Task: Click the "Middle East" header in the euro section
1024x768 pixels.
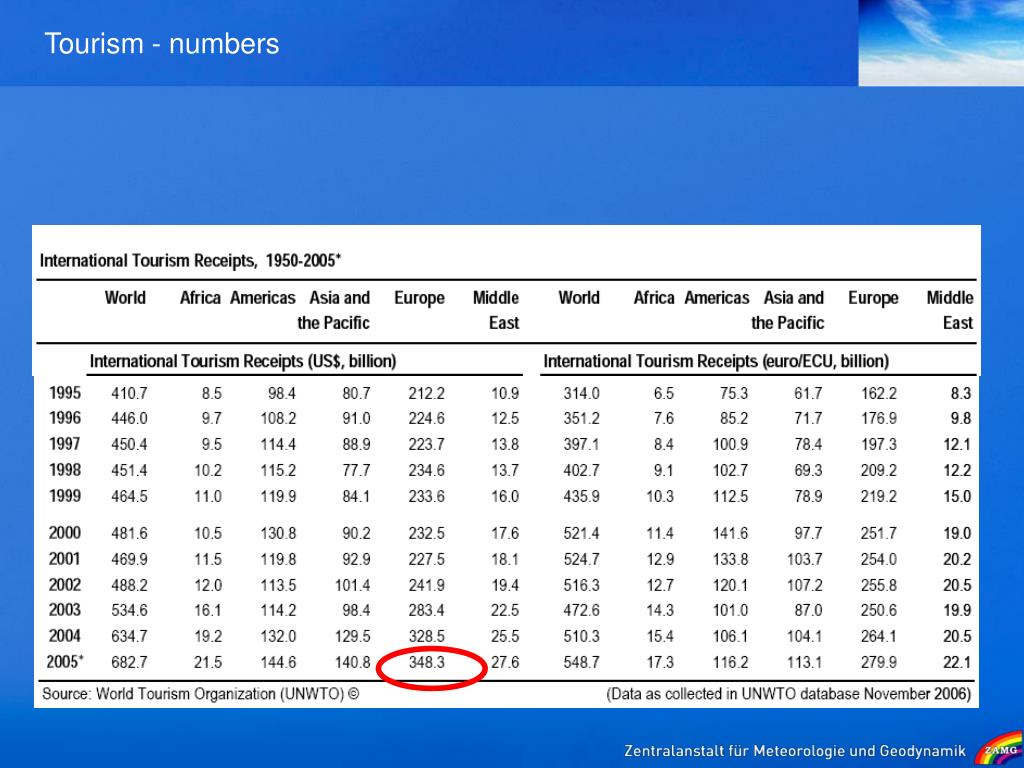Action: click(x=950, y=310)
